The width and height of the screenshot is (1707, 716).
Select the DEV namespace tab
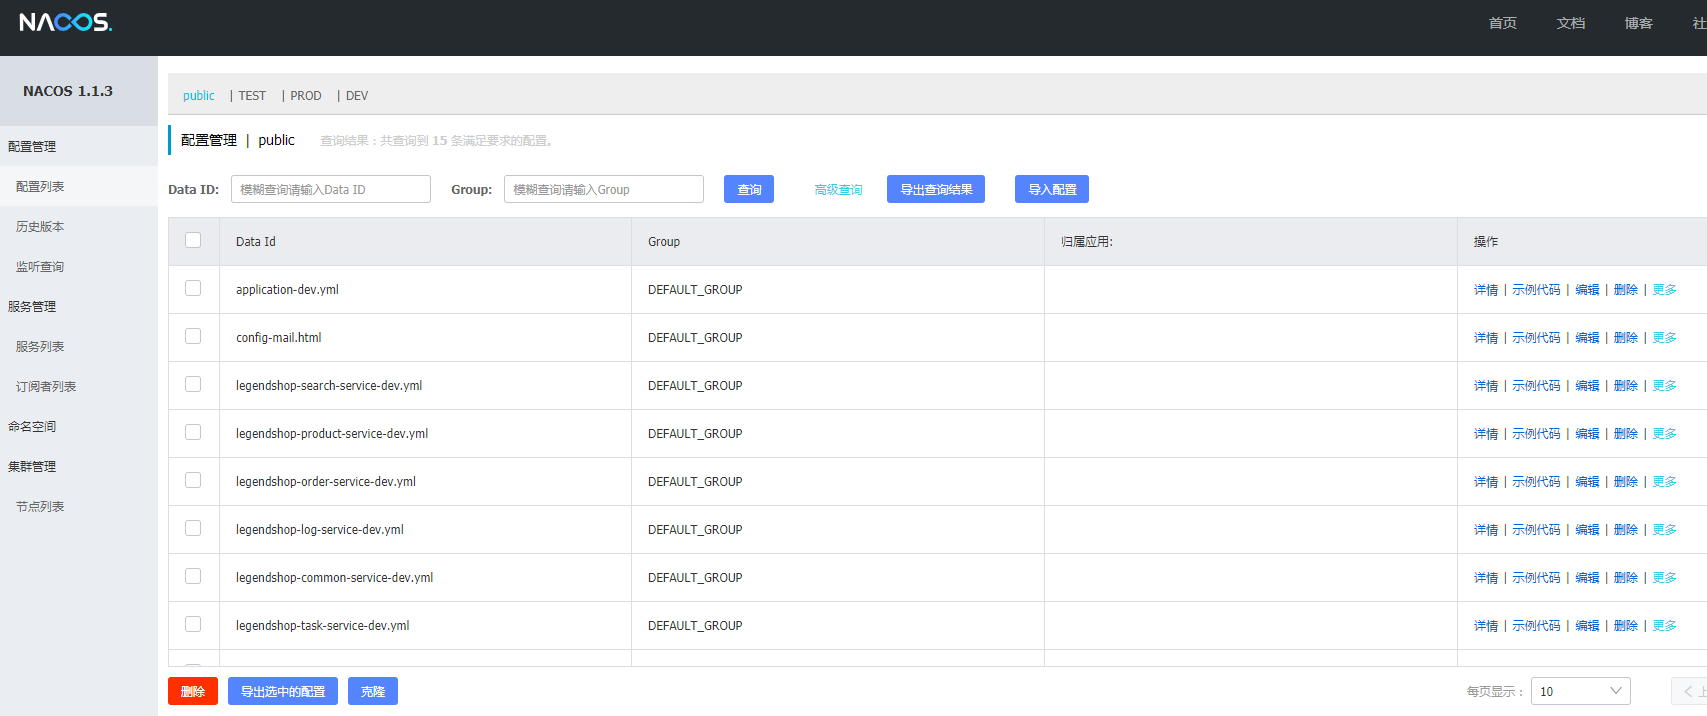click(x=357, y=96)
